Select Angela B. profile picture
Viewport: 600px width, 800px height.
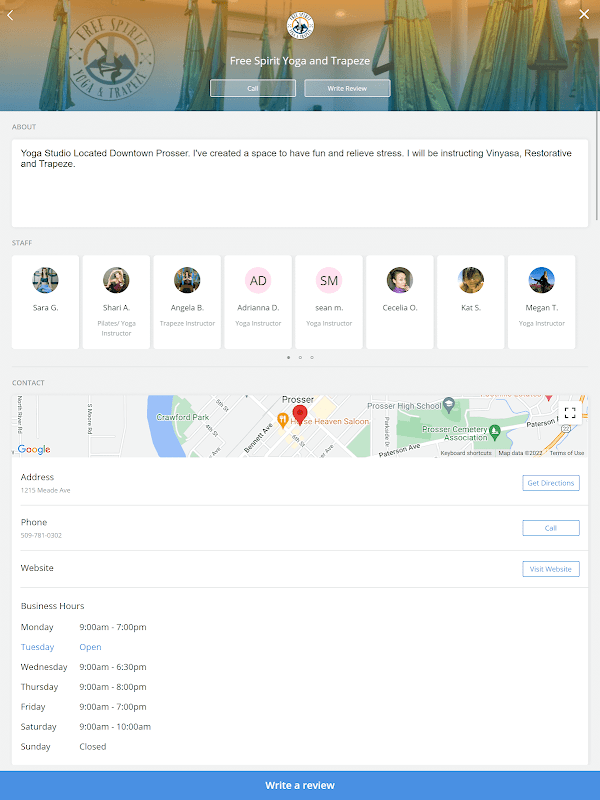(x=187, y=280)
